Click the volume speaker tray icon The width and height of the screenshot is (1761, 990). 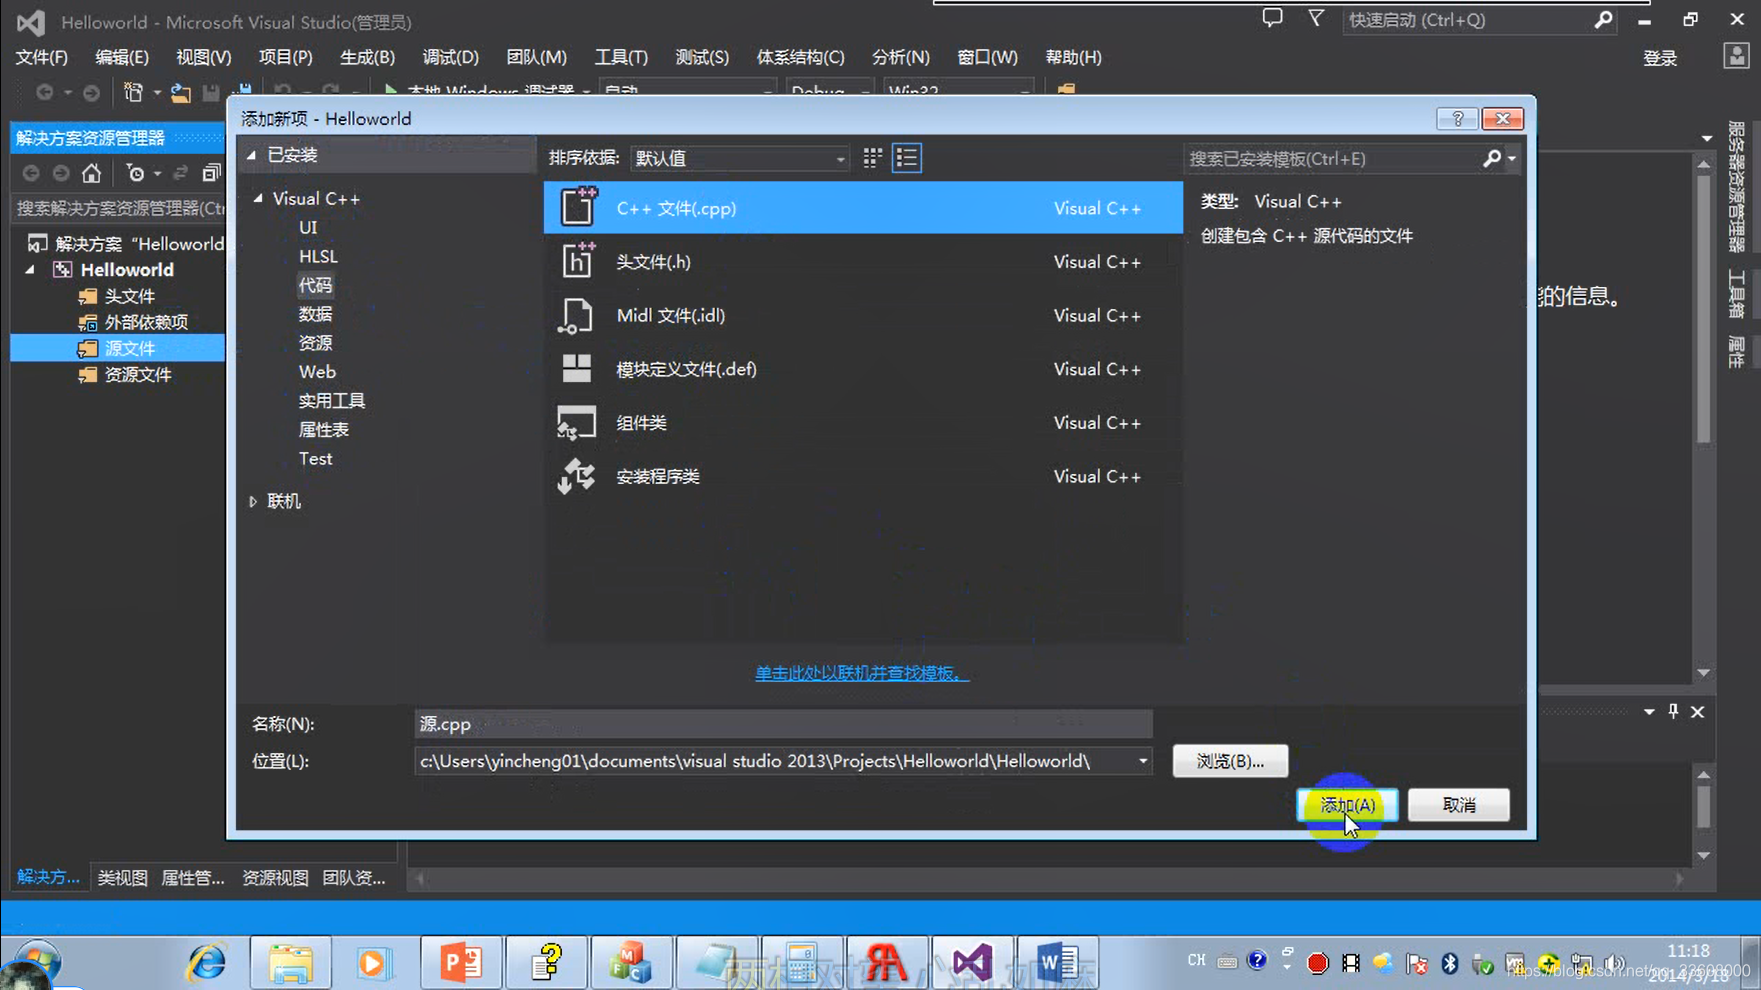pyautogui.click(x=1614, y=963)
